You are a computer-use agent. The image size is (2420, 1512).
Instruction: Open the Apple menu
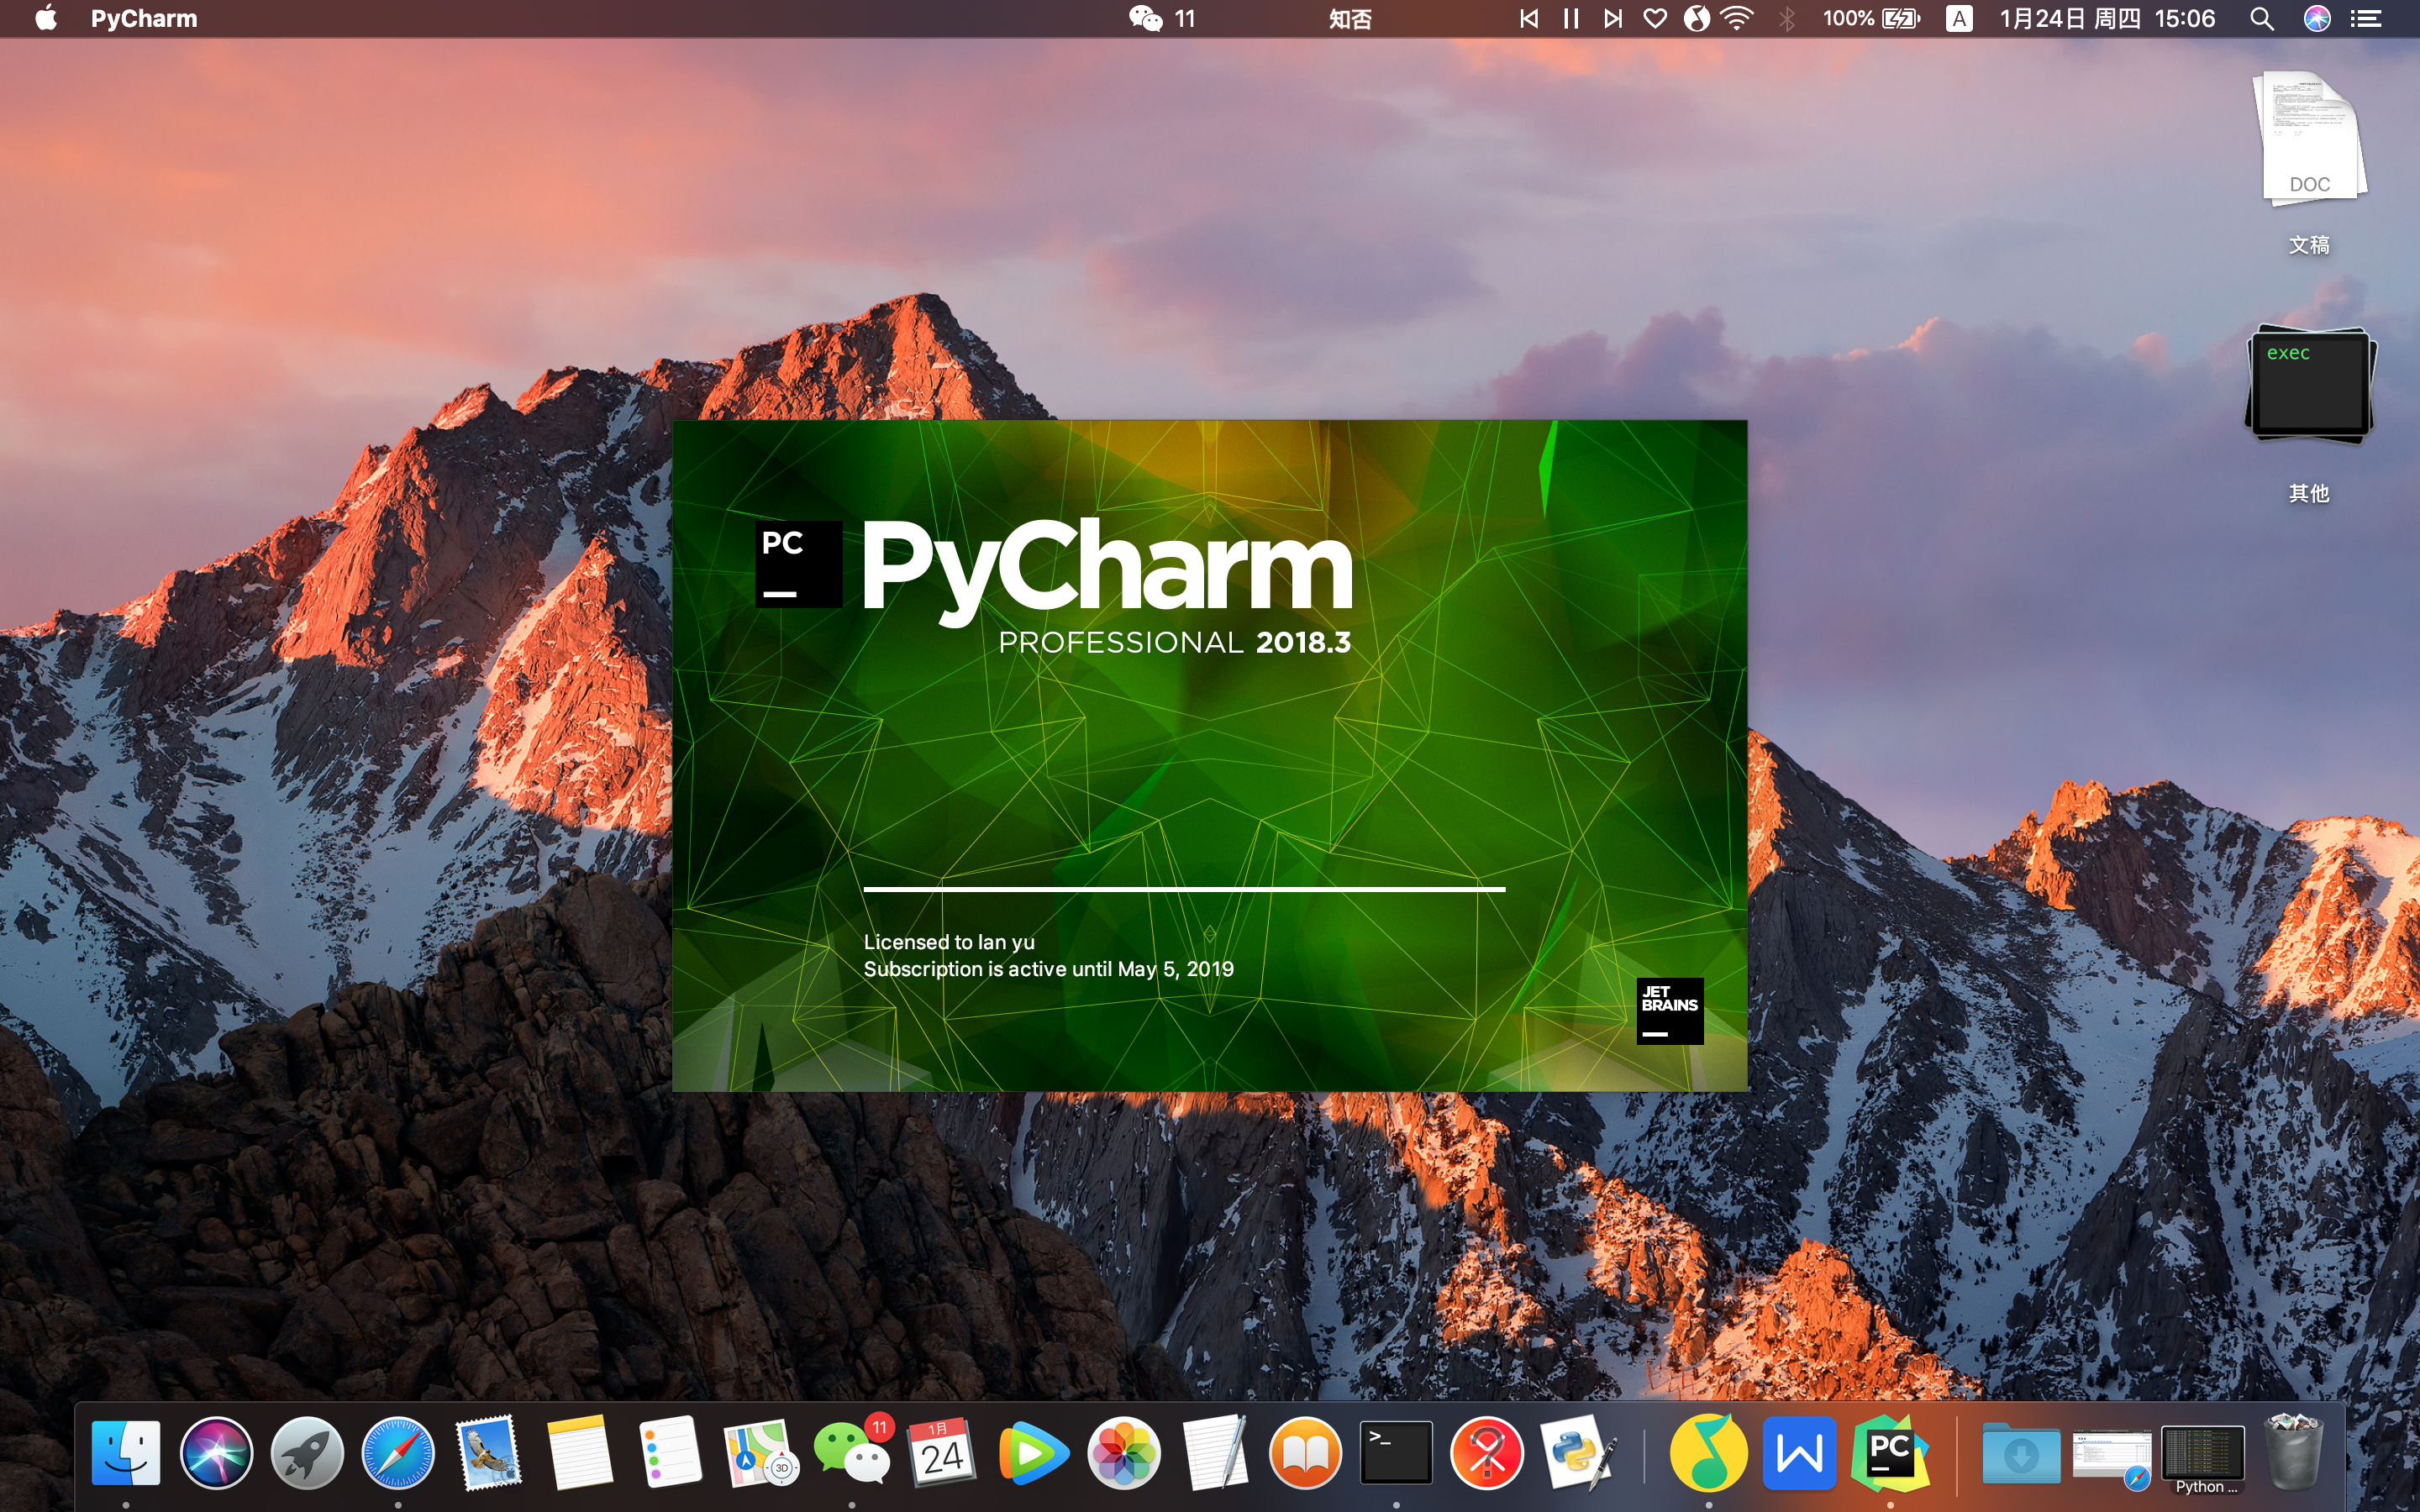coord(46,18)
